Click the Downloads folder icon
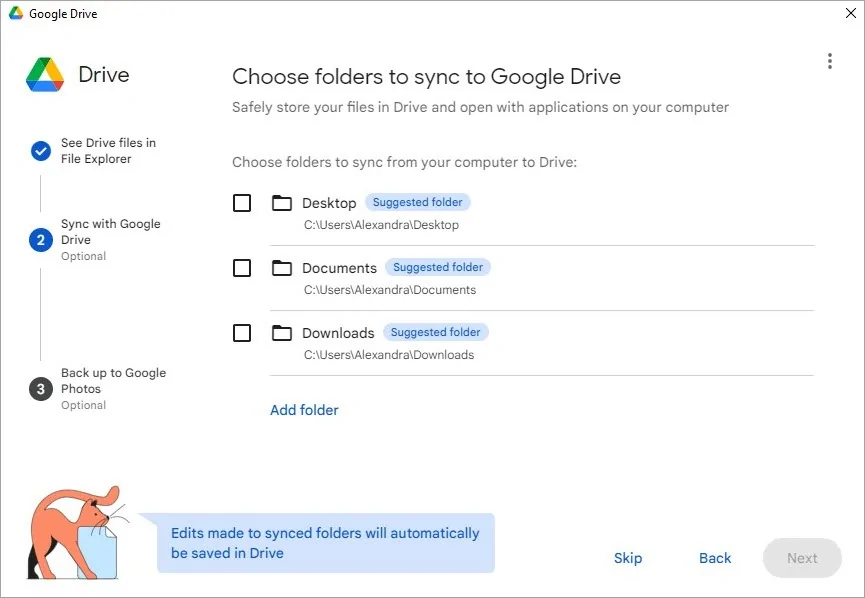865x598 pixels. coord(281,332)
